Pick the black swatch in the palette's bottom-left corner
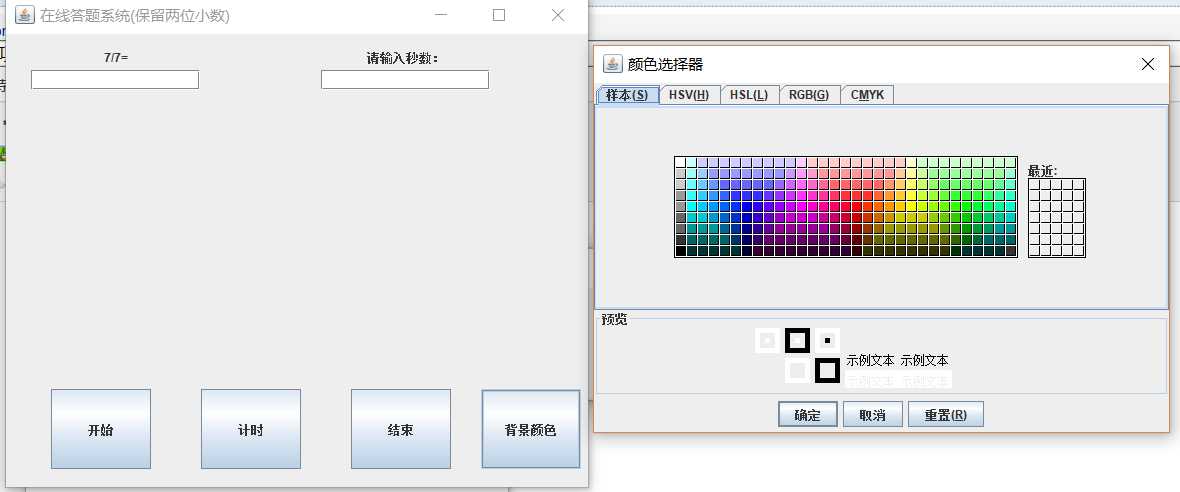This screenshot has height=492, width=1180. (680, 251)
